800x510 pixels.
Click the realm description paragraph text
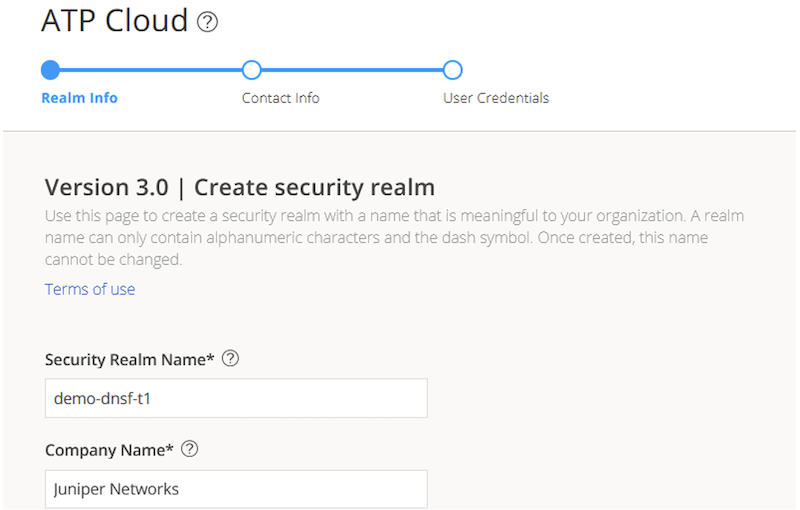coord(394,238)
